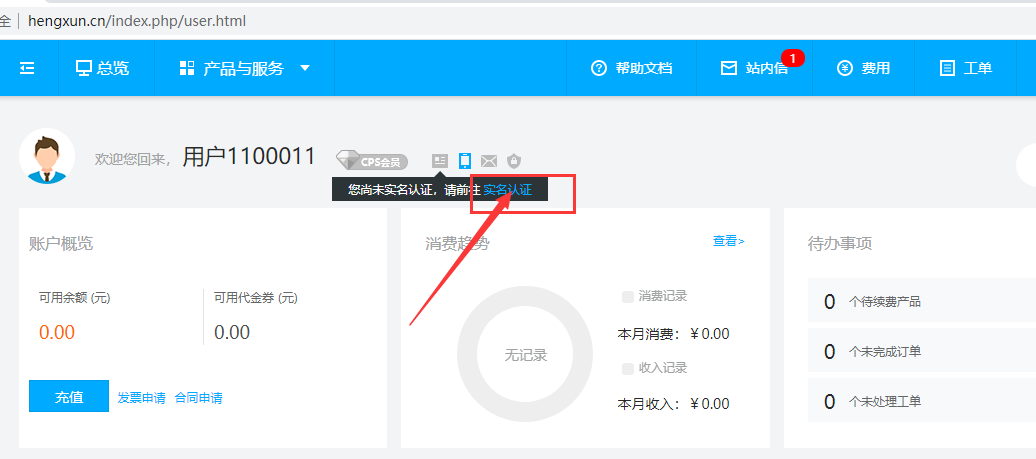Click the hamburger menu collapse icon

pos(27,68)
